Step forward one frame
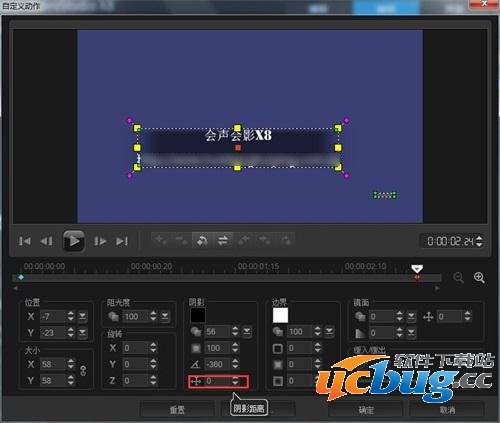The height and width of the screenshot is (423, 500). tap(100, 241)
